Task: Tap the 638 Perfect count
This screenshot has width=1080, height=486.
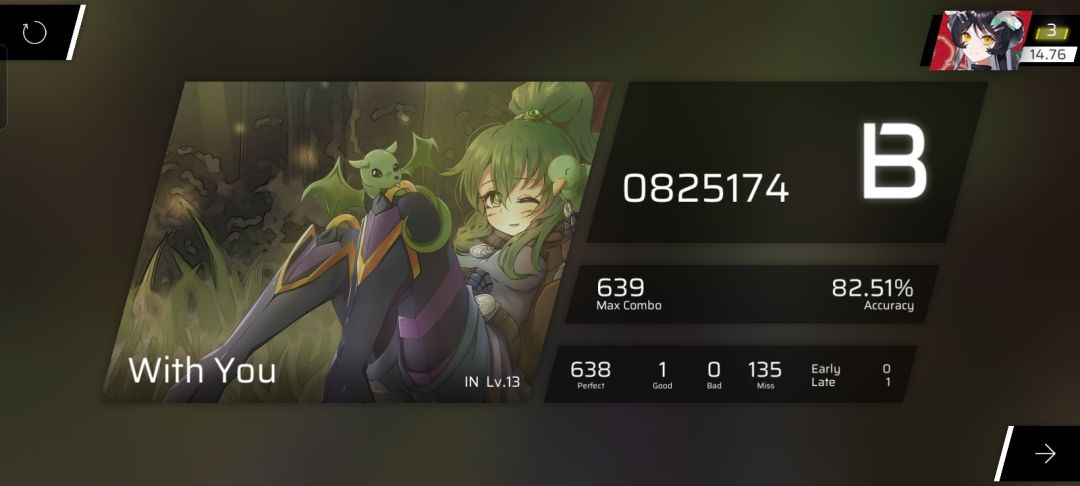Action: [x=590, y=376]
